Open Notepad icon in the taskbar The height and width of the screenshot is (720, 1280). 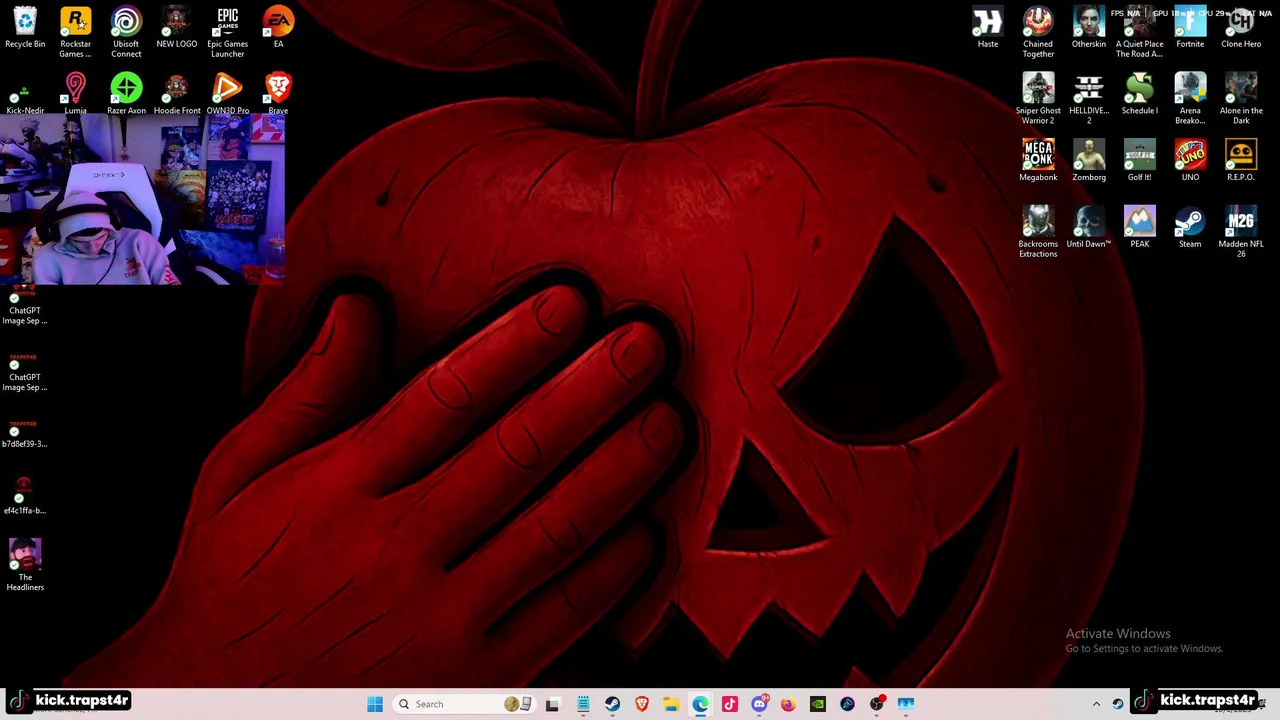(x=583, y=704)
